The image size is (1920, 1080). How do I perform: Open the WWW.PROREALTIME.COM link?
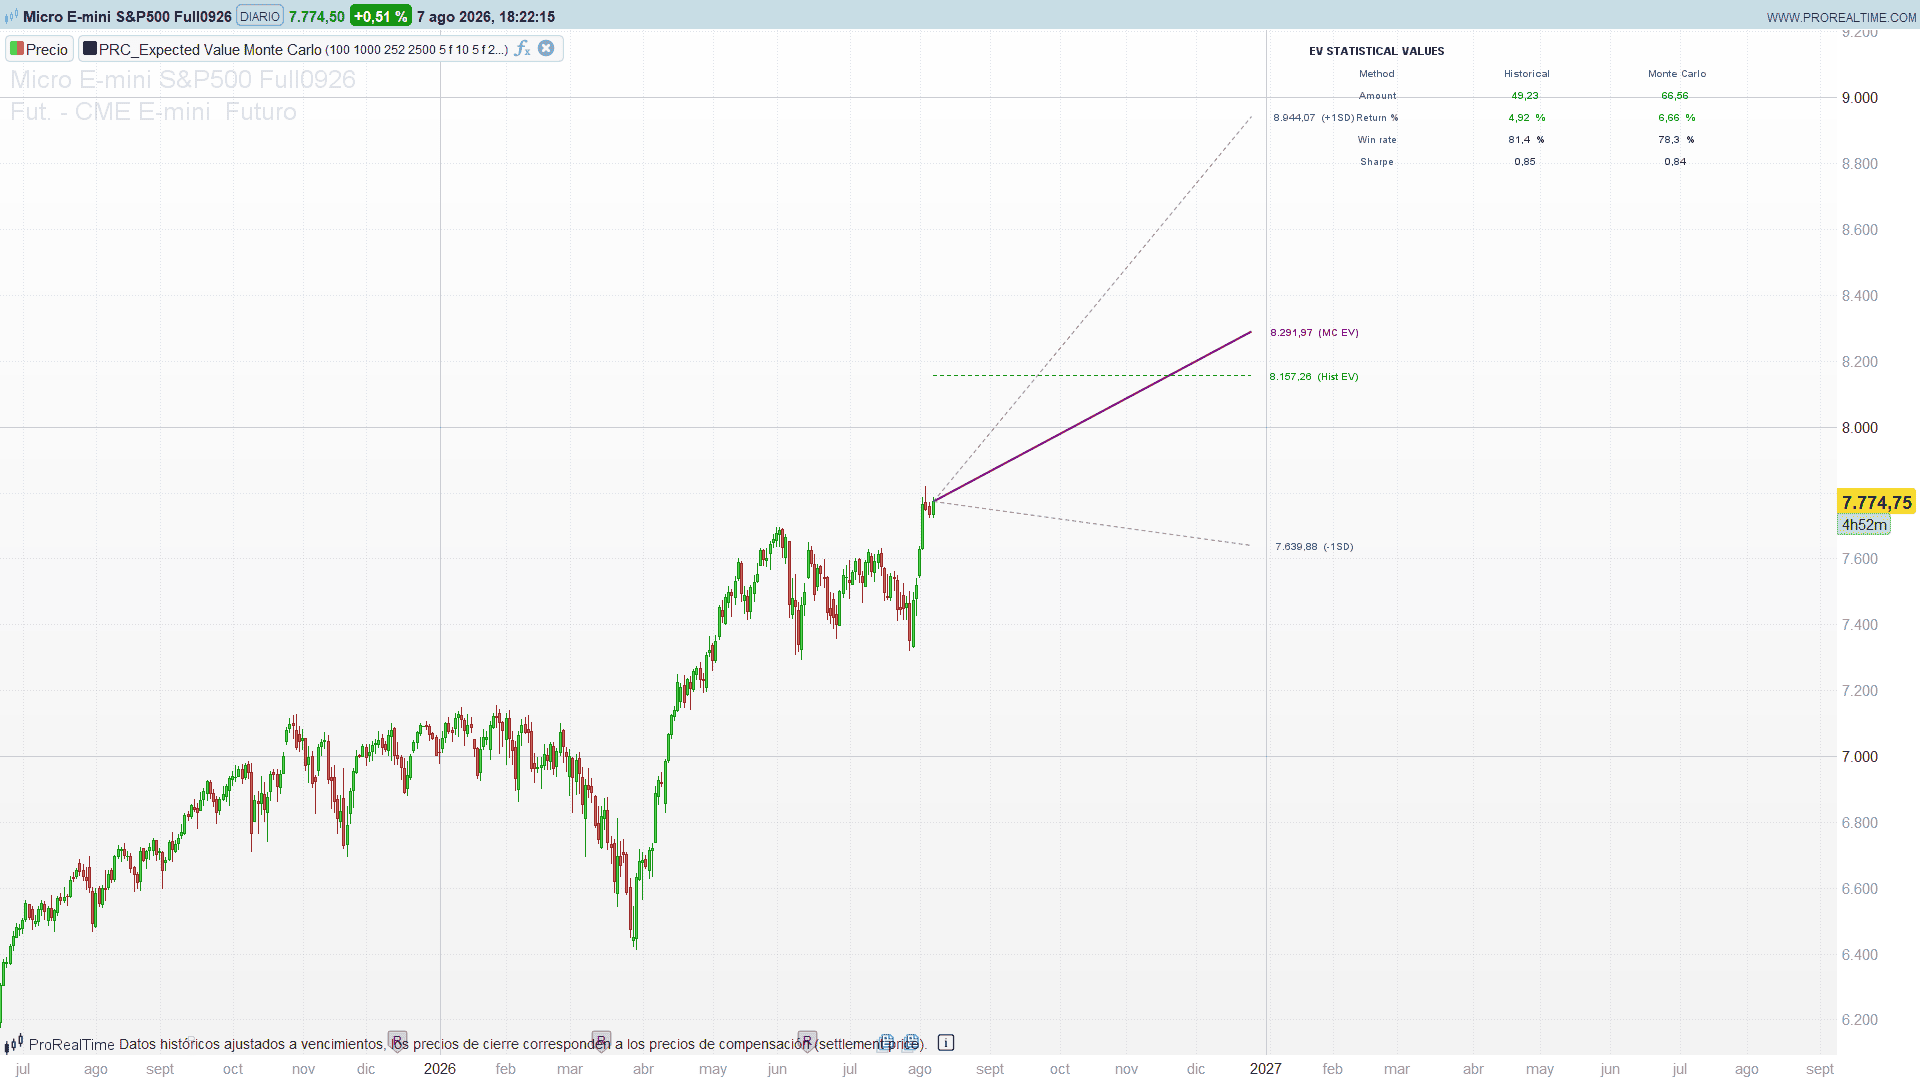[x=1841, y=17]
